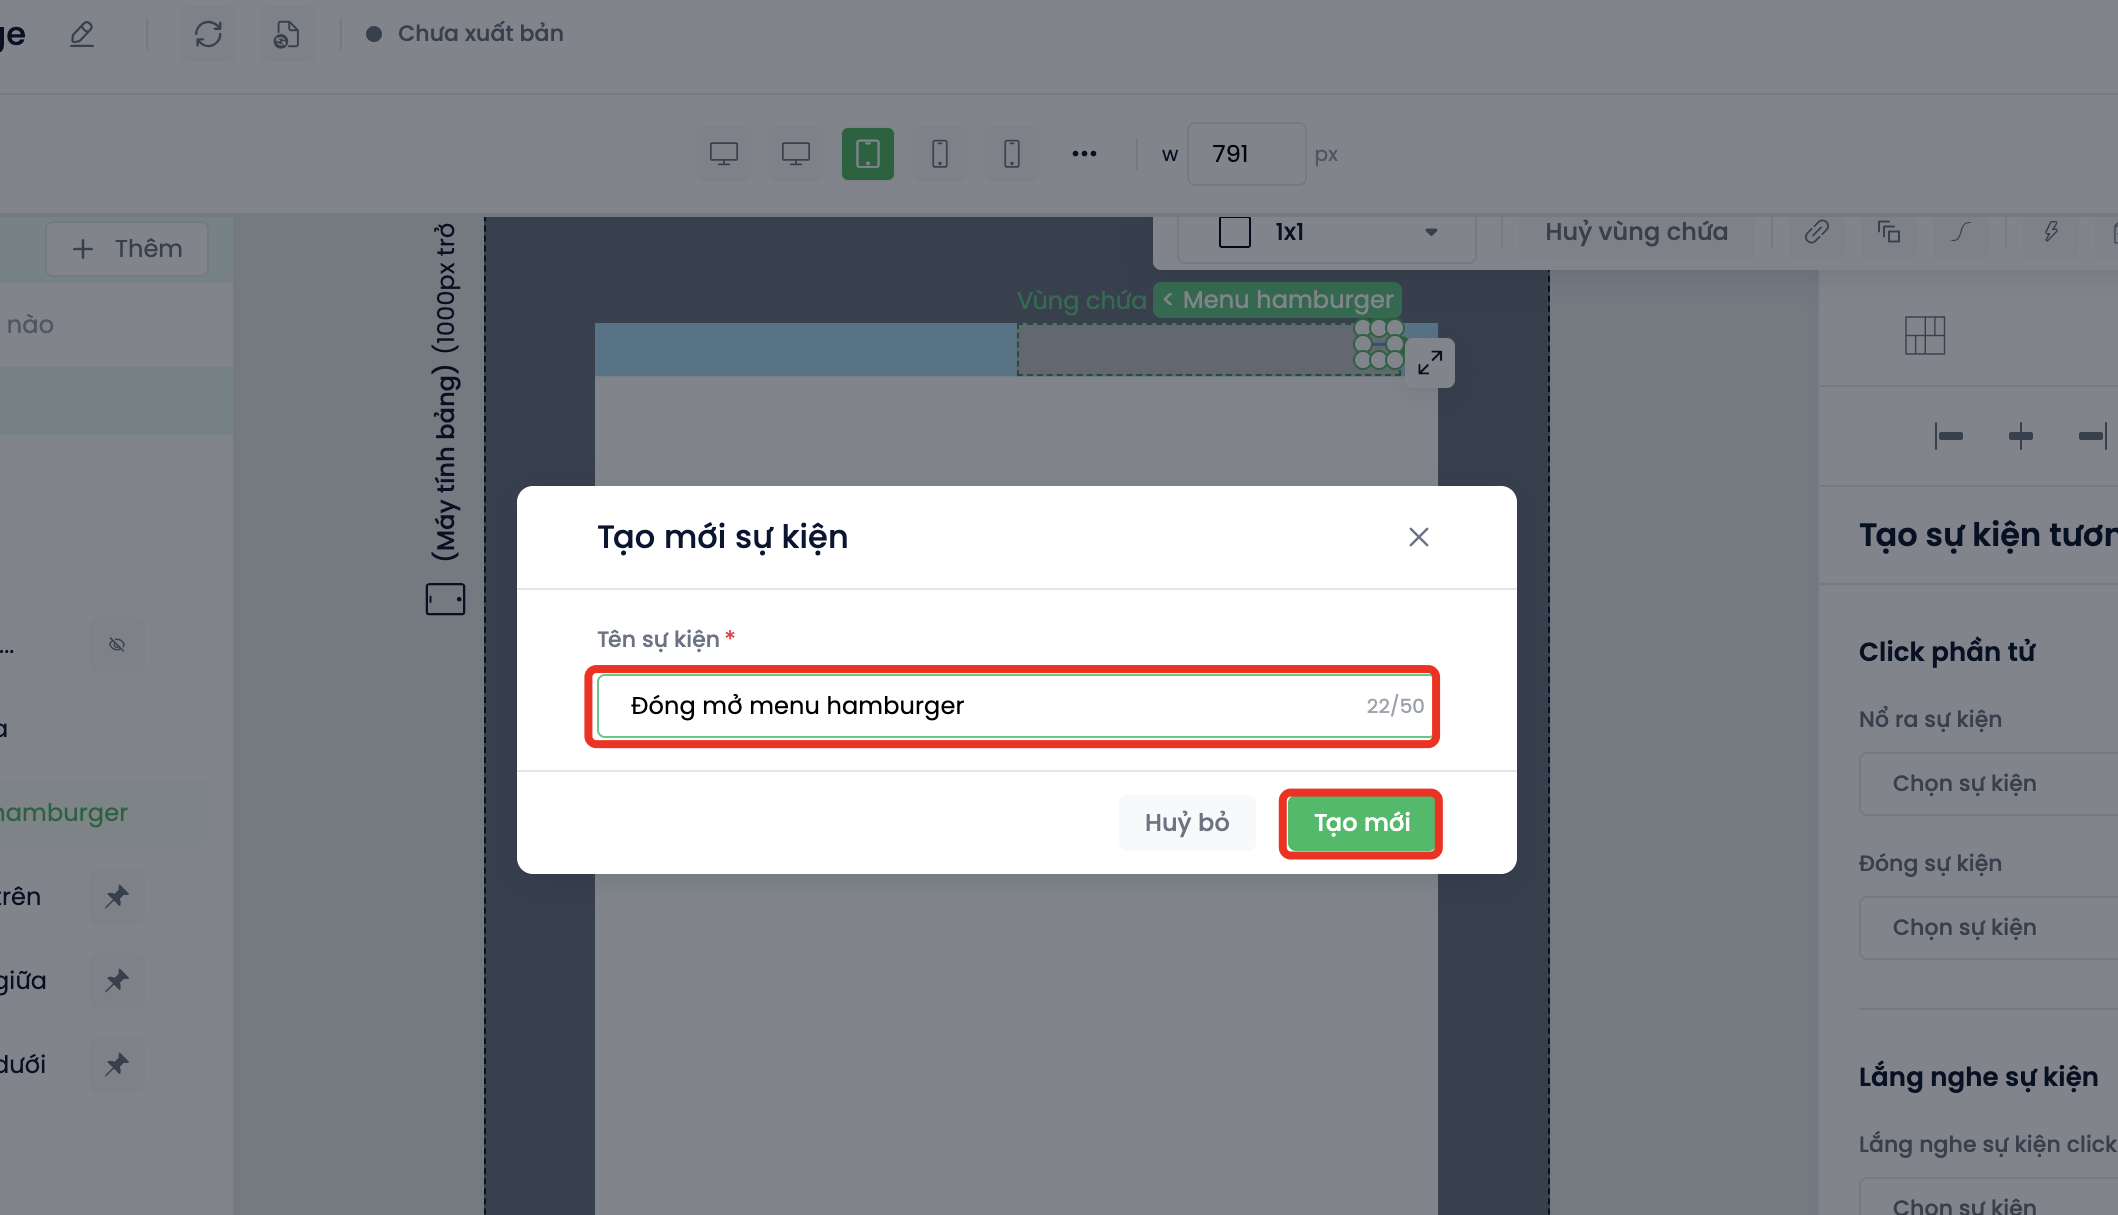2118x1215 pixels.
Task: Click the refresh sync icon
Action: click(x=208, y=34)
